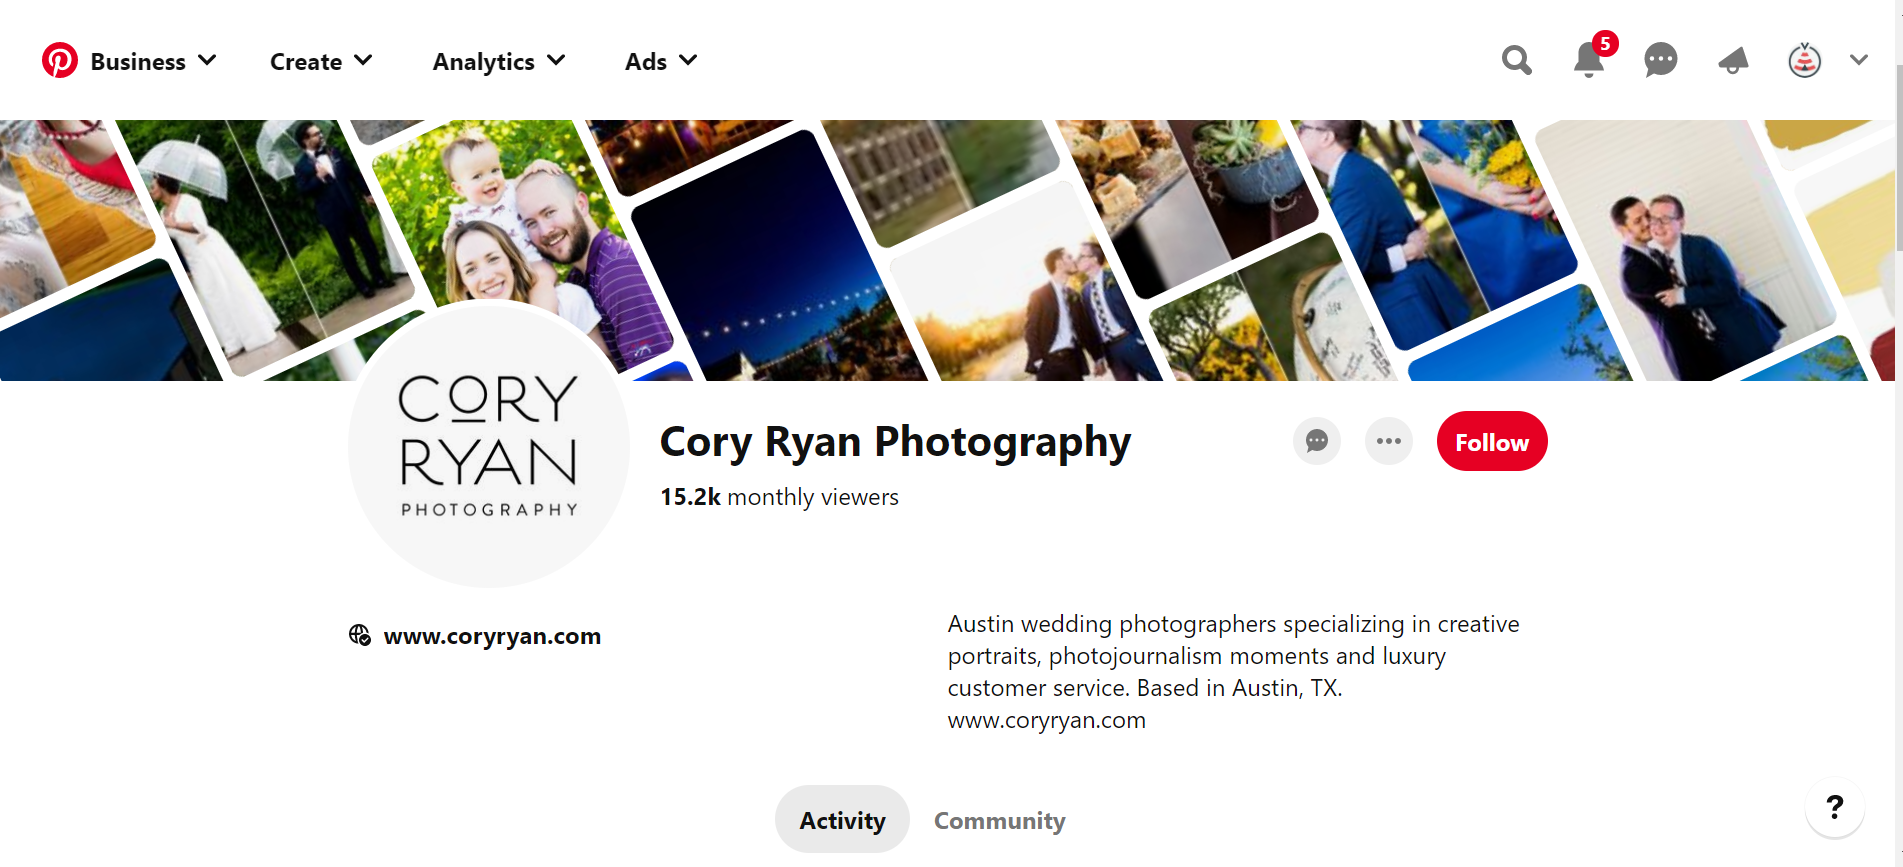Visit the www.coryryan.com website link
The width and height of the screenshot is (1903, 867).
tap(492, 636)
